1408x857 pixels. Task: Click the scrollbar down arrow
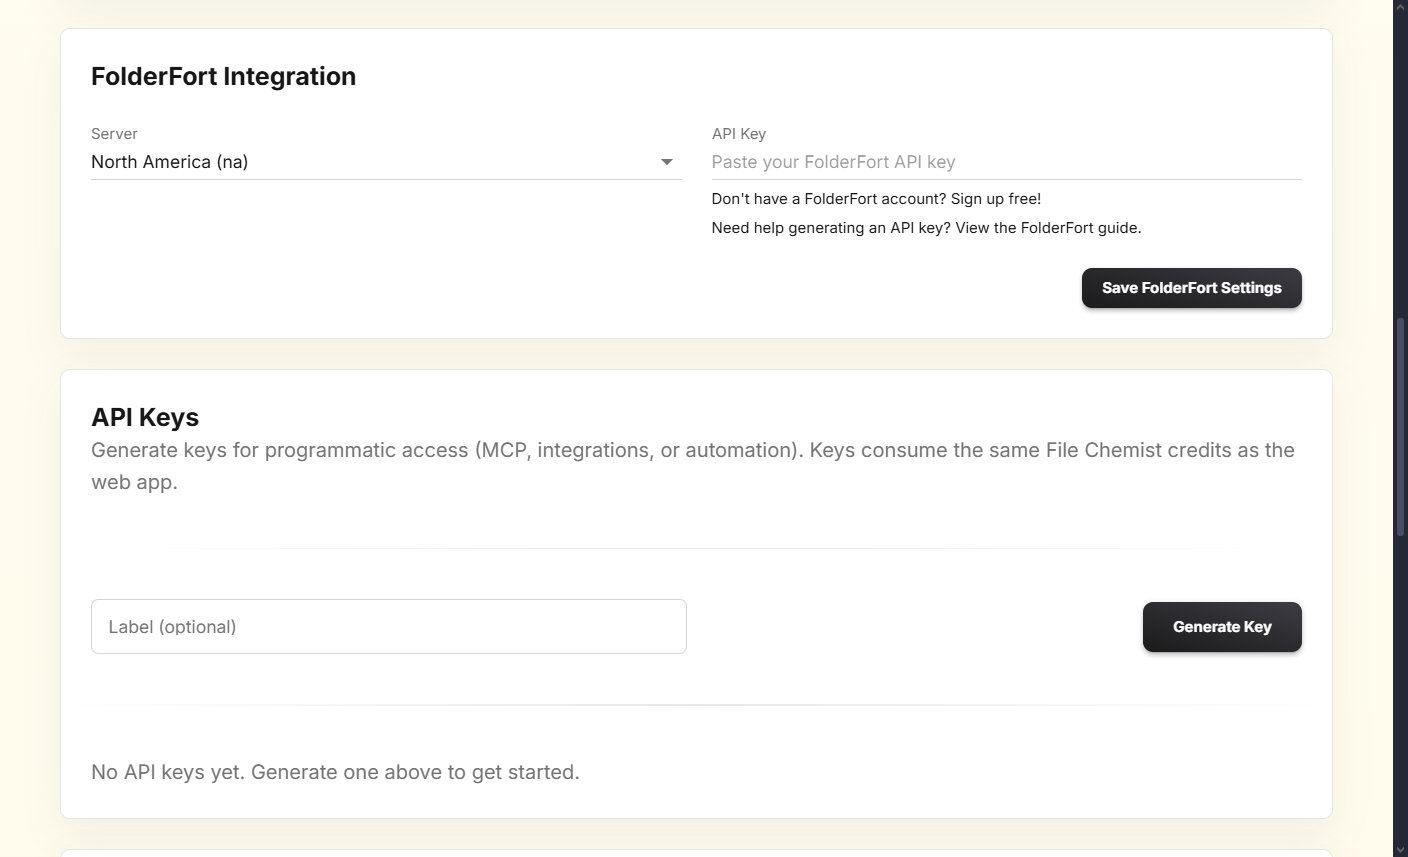1400,849
